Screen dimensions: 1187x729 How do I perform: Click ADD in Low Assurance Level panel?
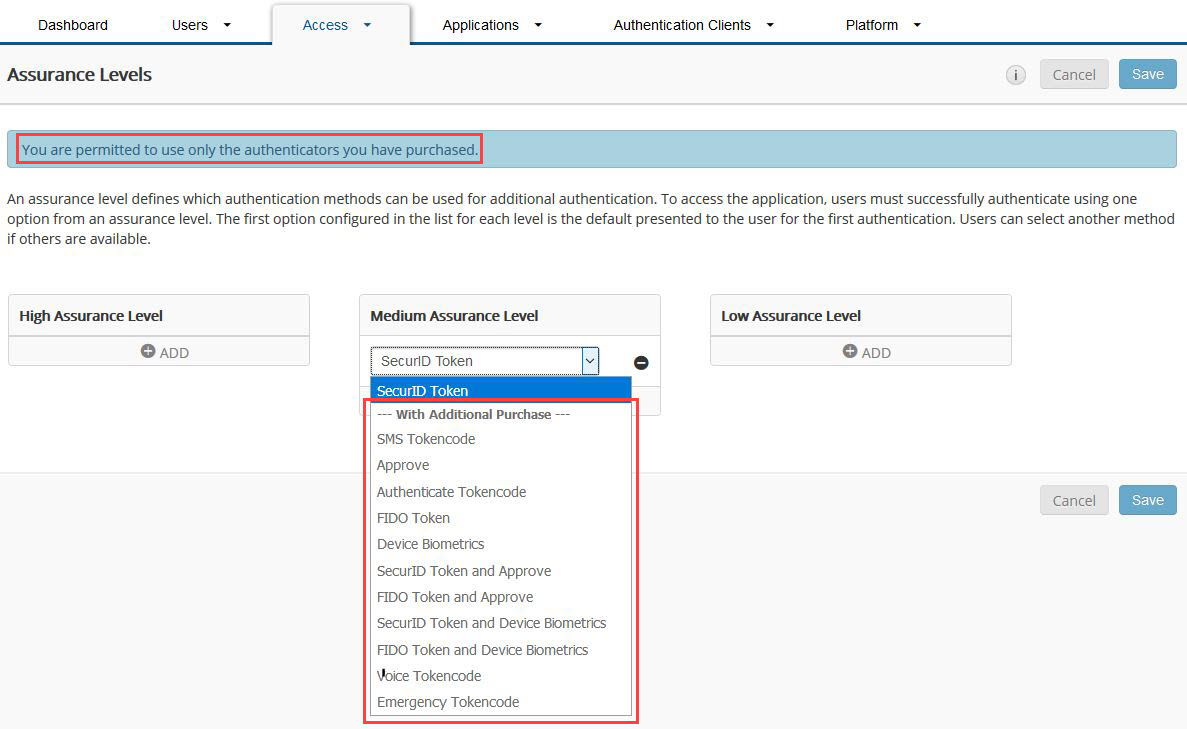tap(865, 352)
